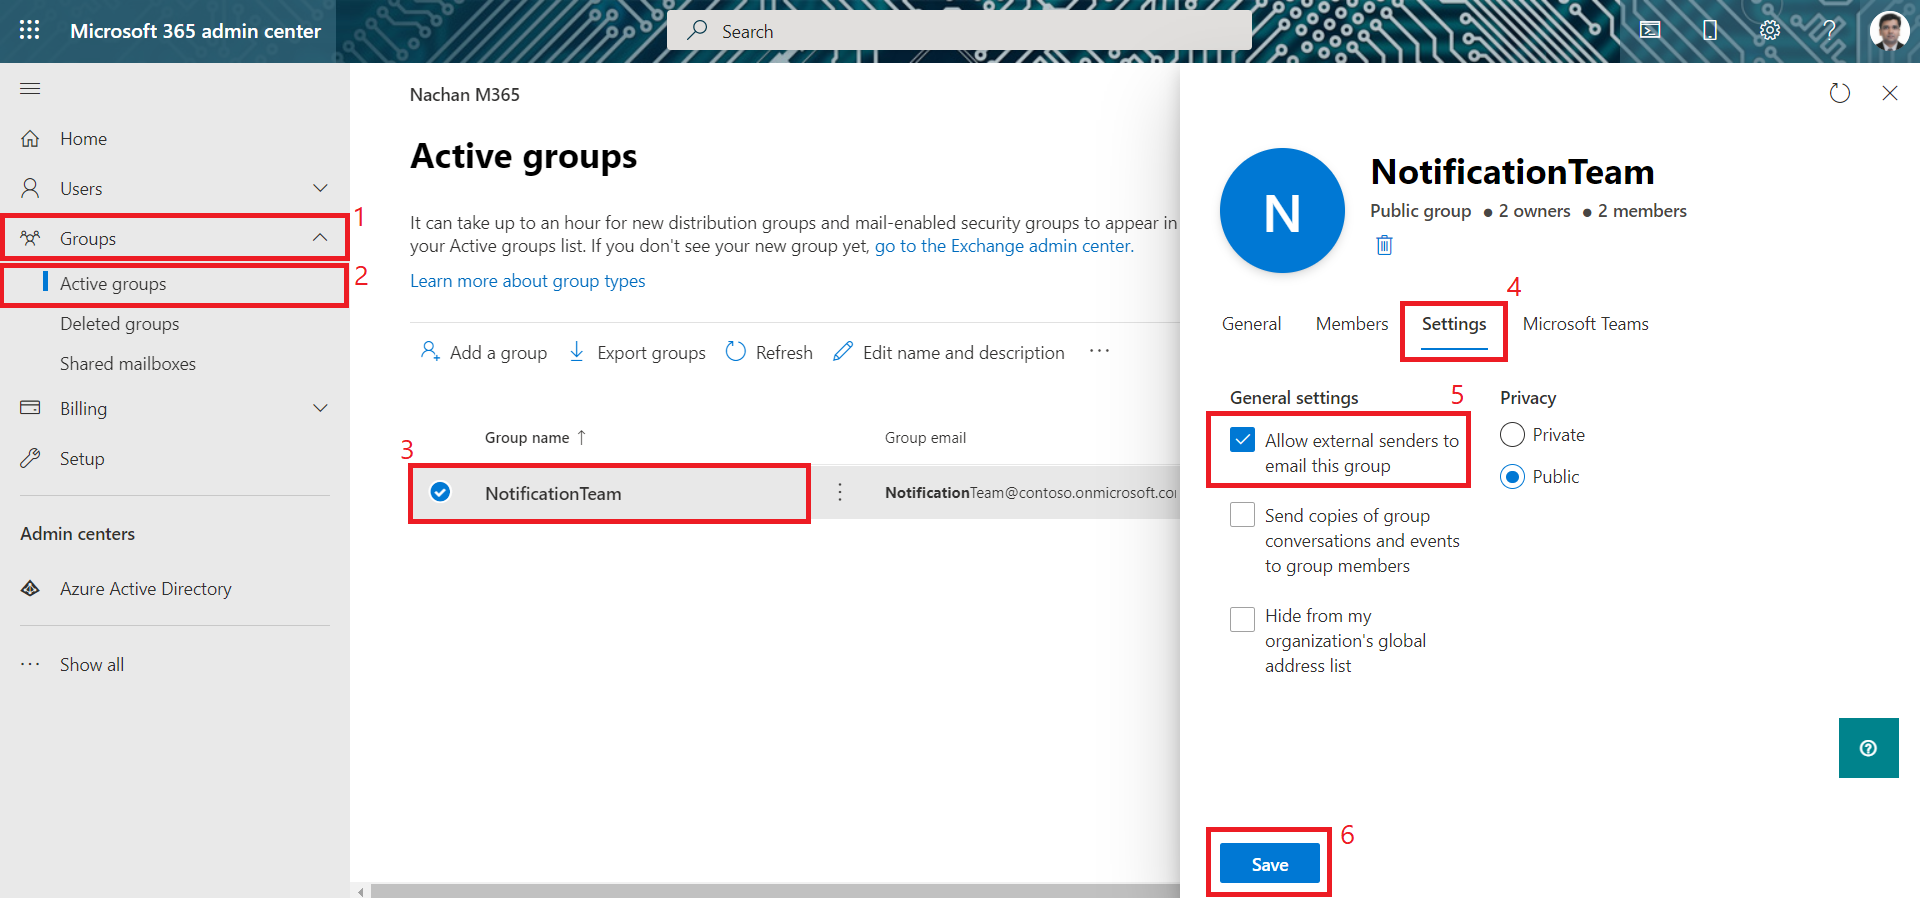Enable Send copies of group conversations checkbox

1242,515
